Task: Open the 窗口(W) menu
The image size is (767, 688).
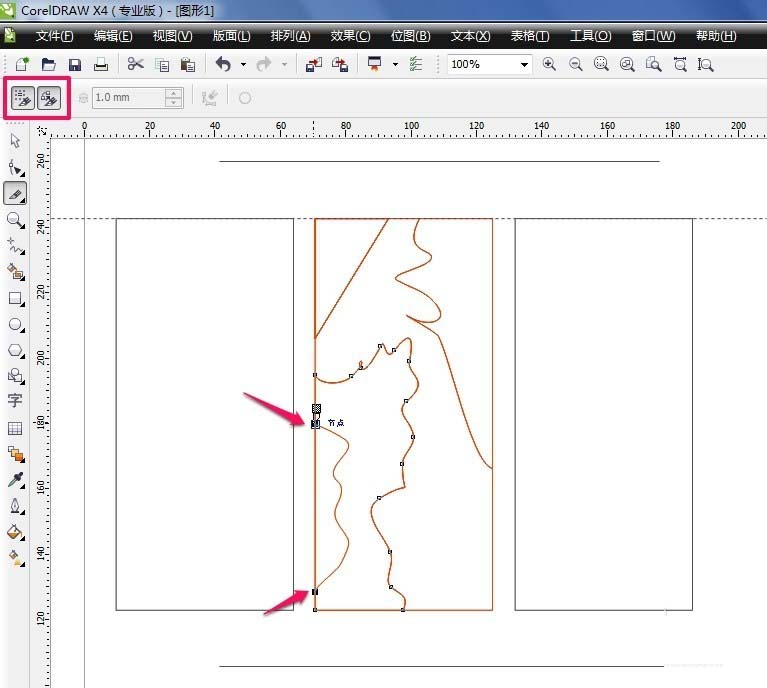Action: [653, 36]
